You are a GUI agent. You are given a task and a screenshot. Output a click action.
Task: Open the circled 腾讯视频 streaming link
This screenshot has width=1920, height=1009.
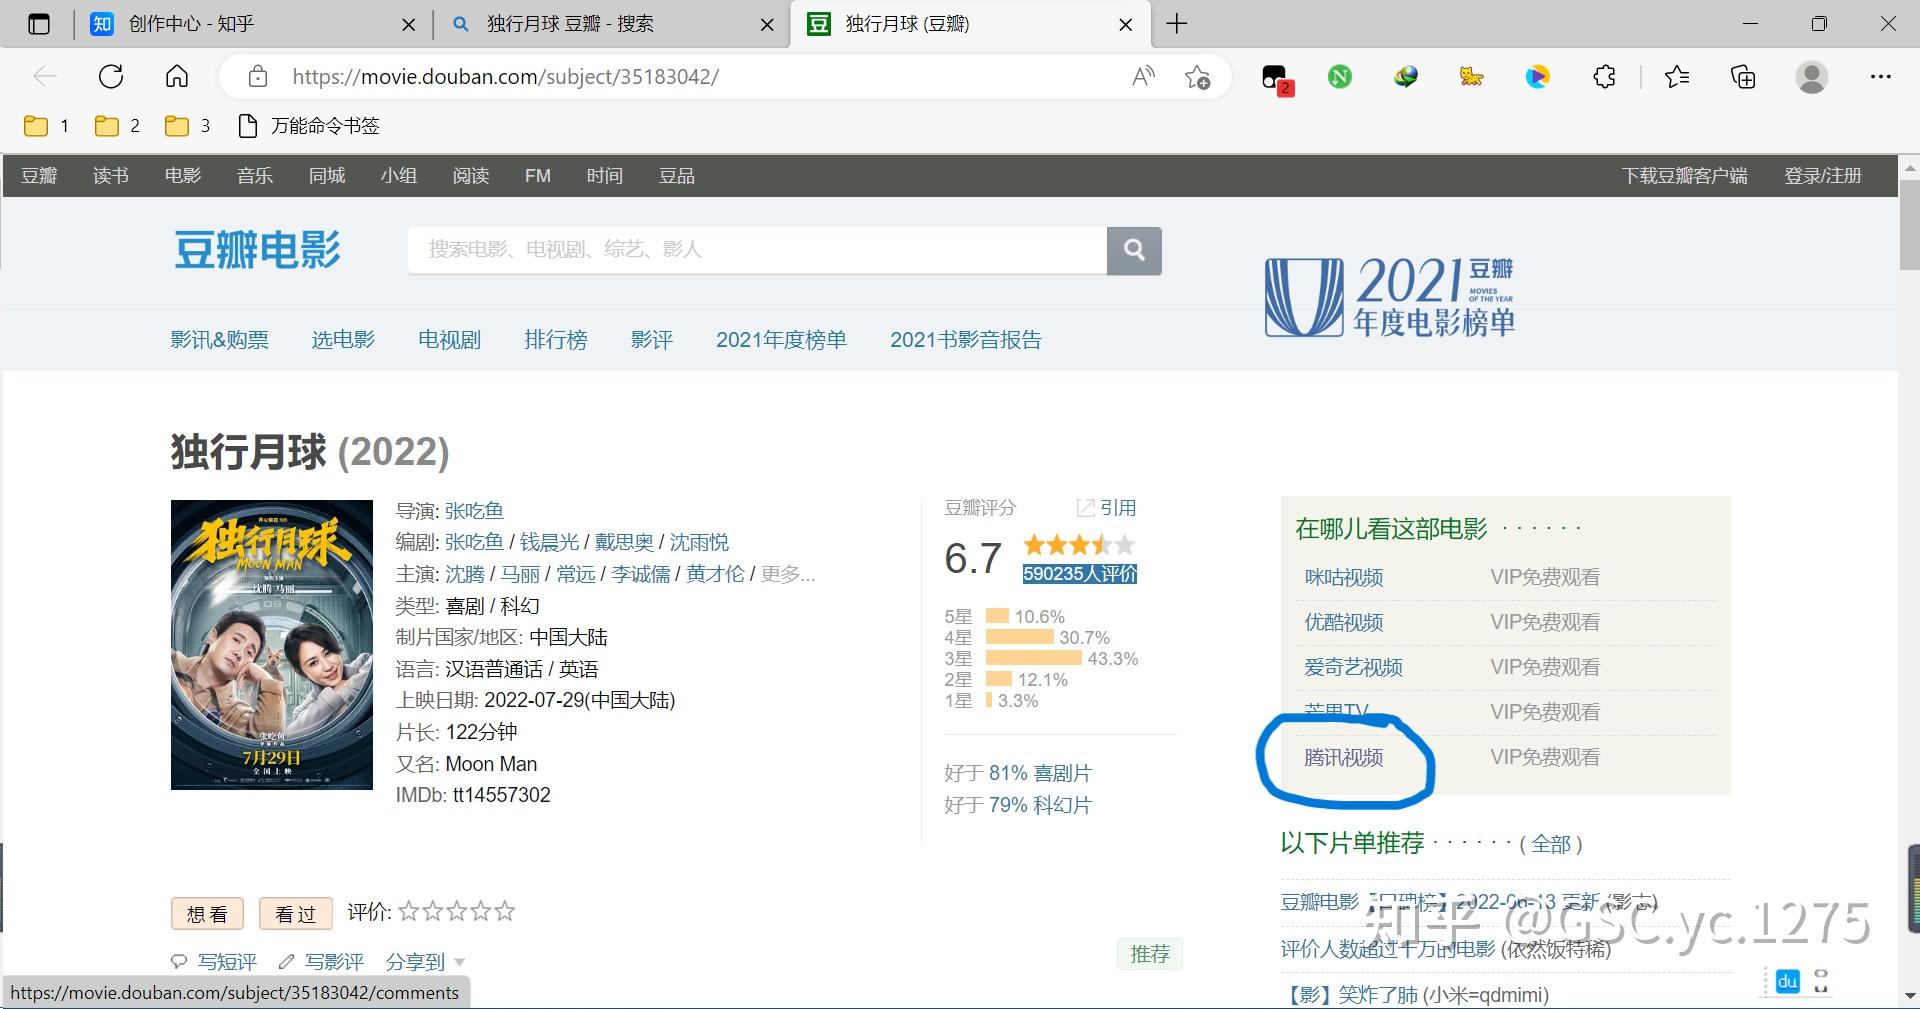pos(1343,757)
